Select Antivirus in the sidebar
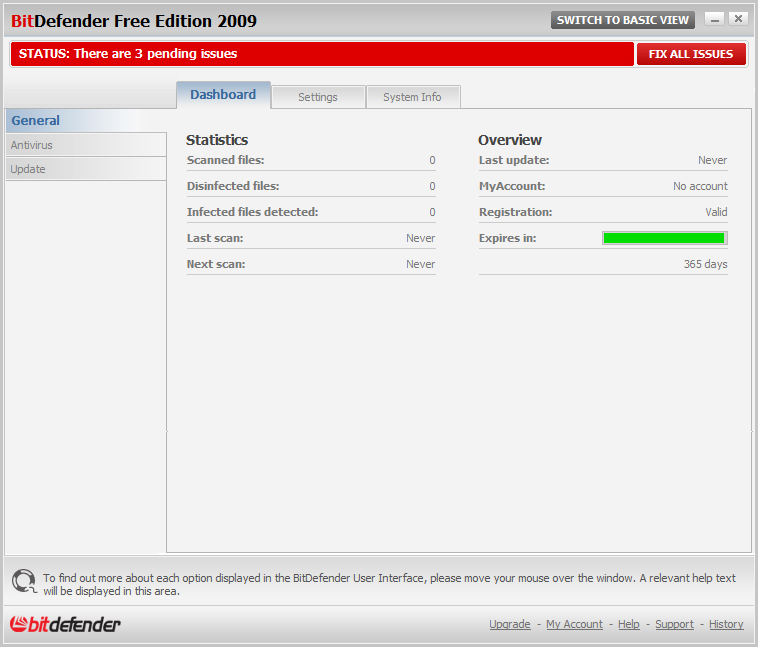Viewport: 758px width, 647px height. [86, 145]
